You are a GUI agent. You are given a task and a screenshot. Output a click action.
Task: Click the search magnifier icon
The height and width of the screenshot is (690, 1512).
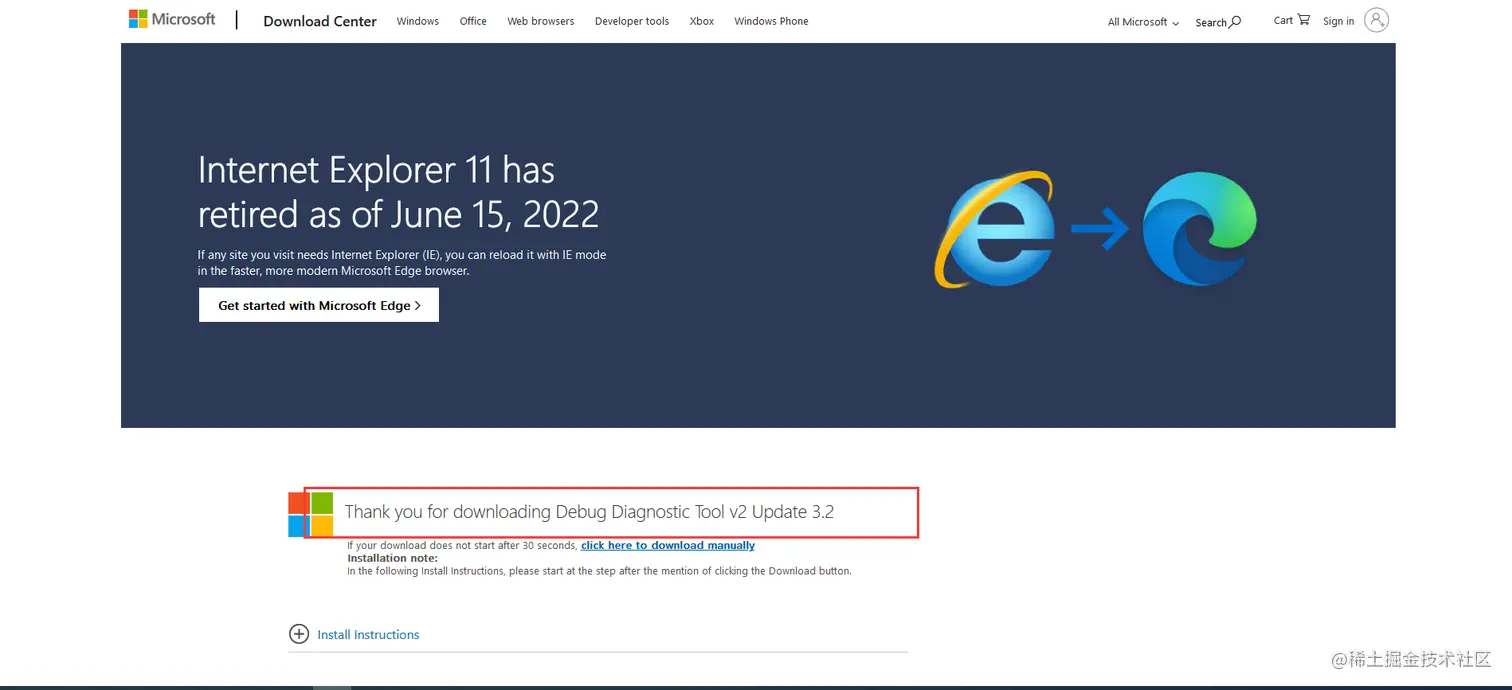click(1235, 21)
